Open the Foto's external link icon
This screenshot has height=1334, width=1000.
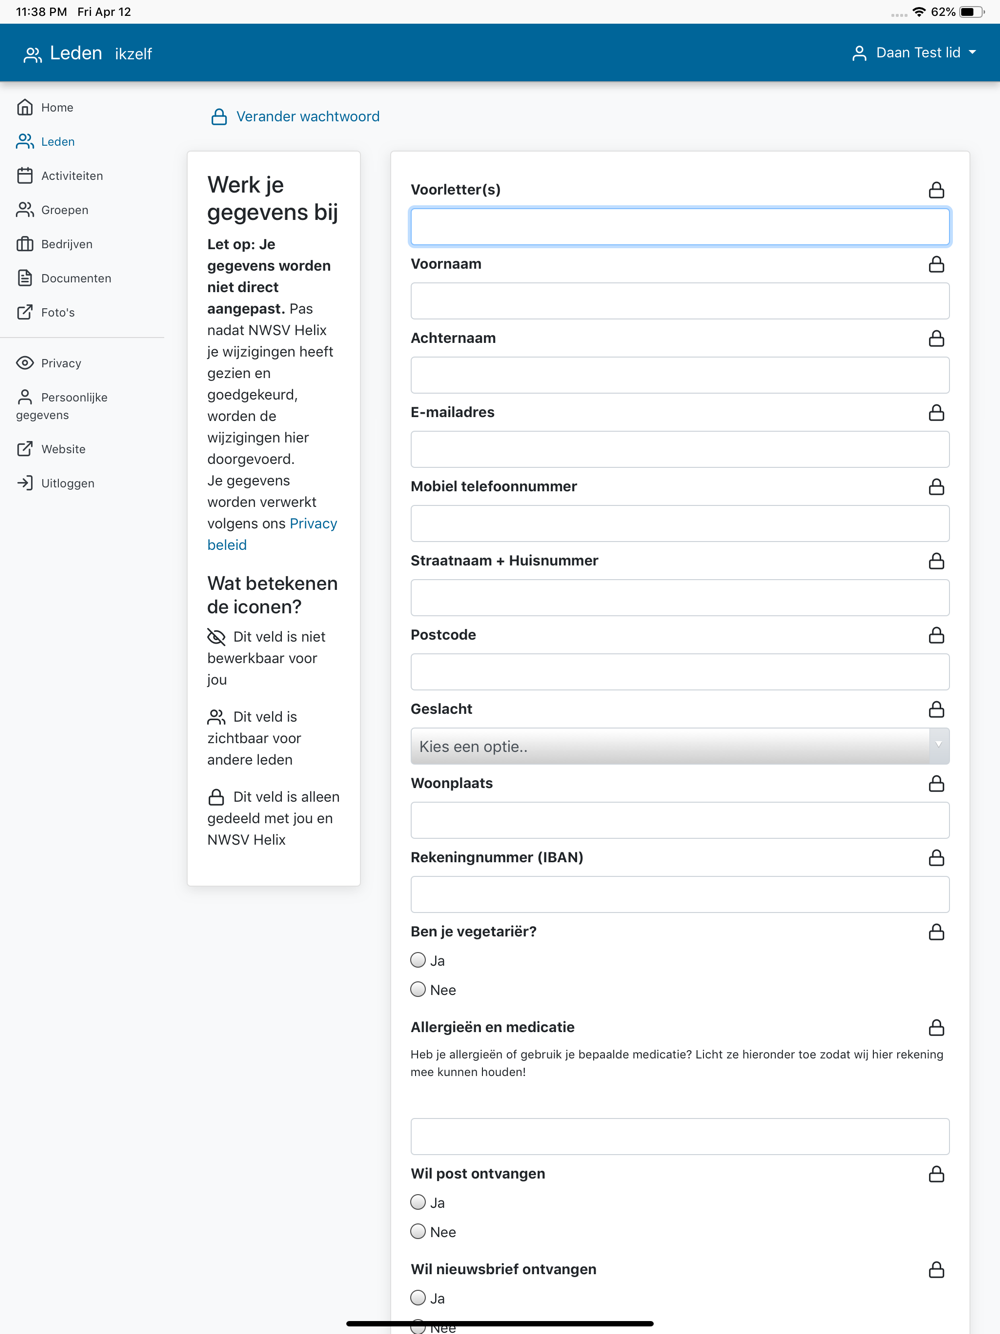point(25,312)
